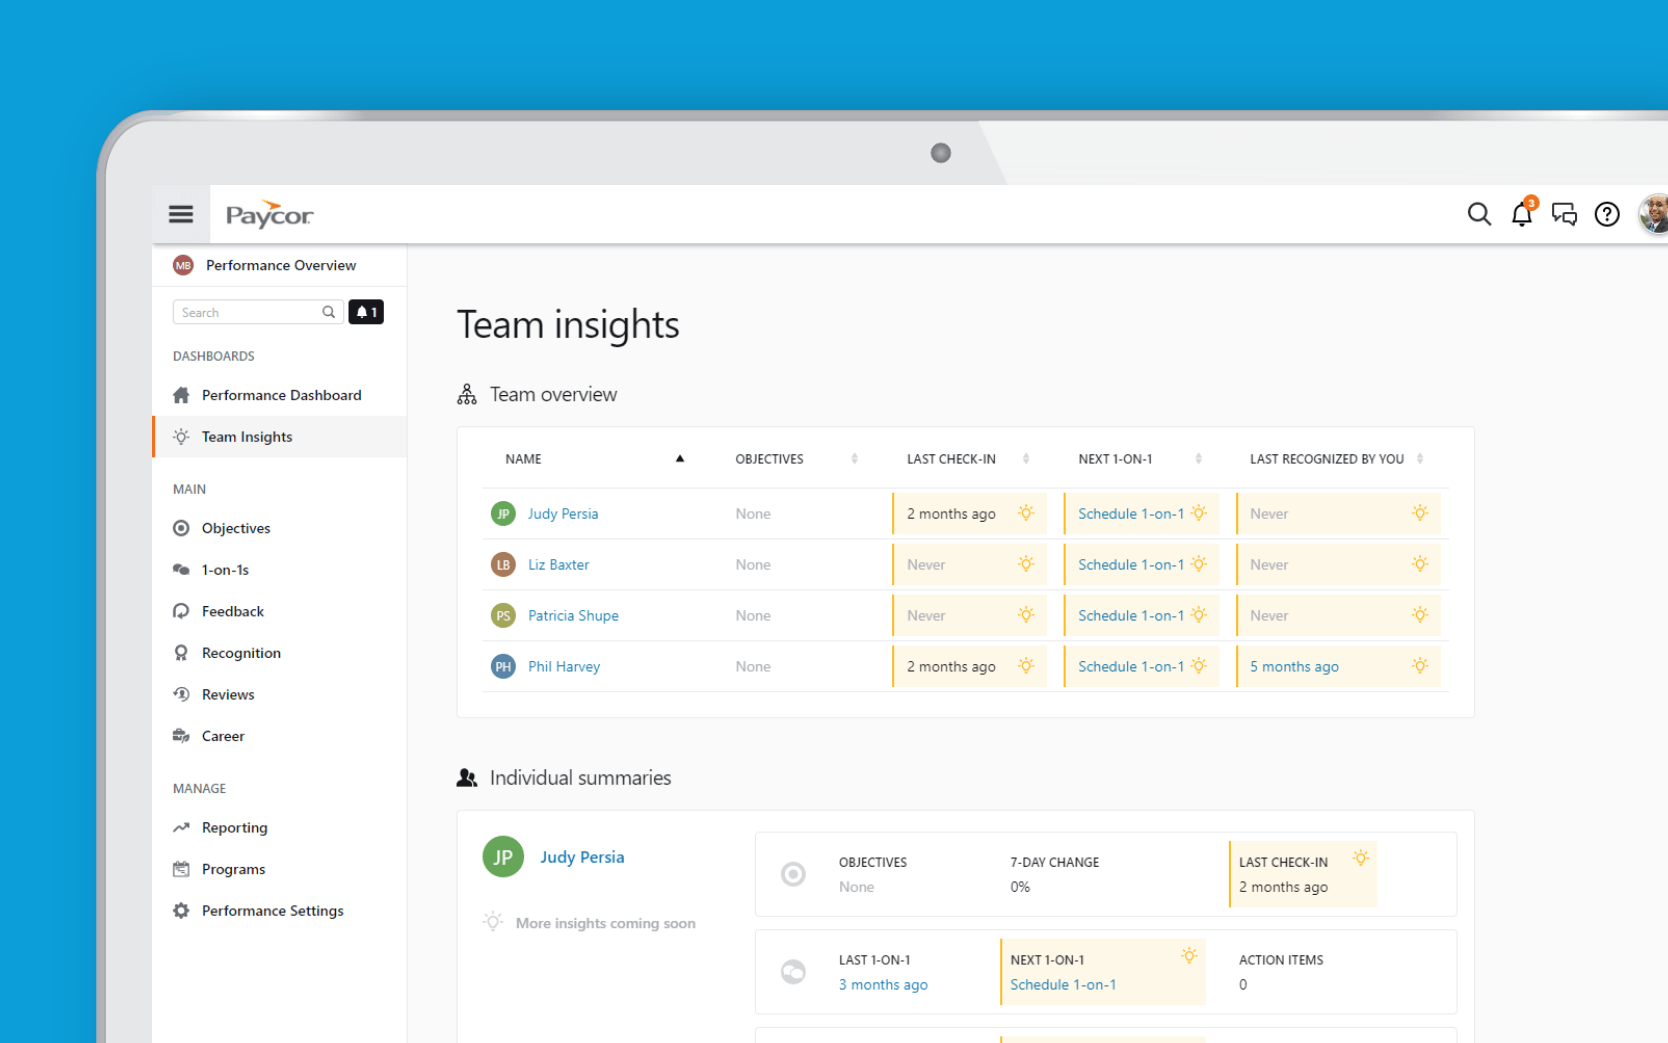The height and width of the screenshot is (1043, 1668).
Task: Open Judy Persia link in table
Action: (563, 514)
